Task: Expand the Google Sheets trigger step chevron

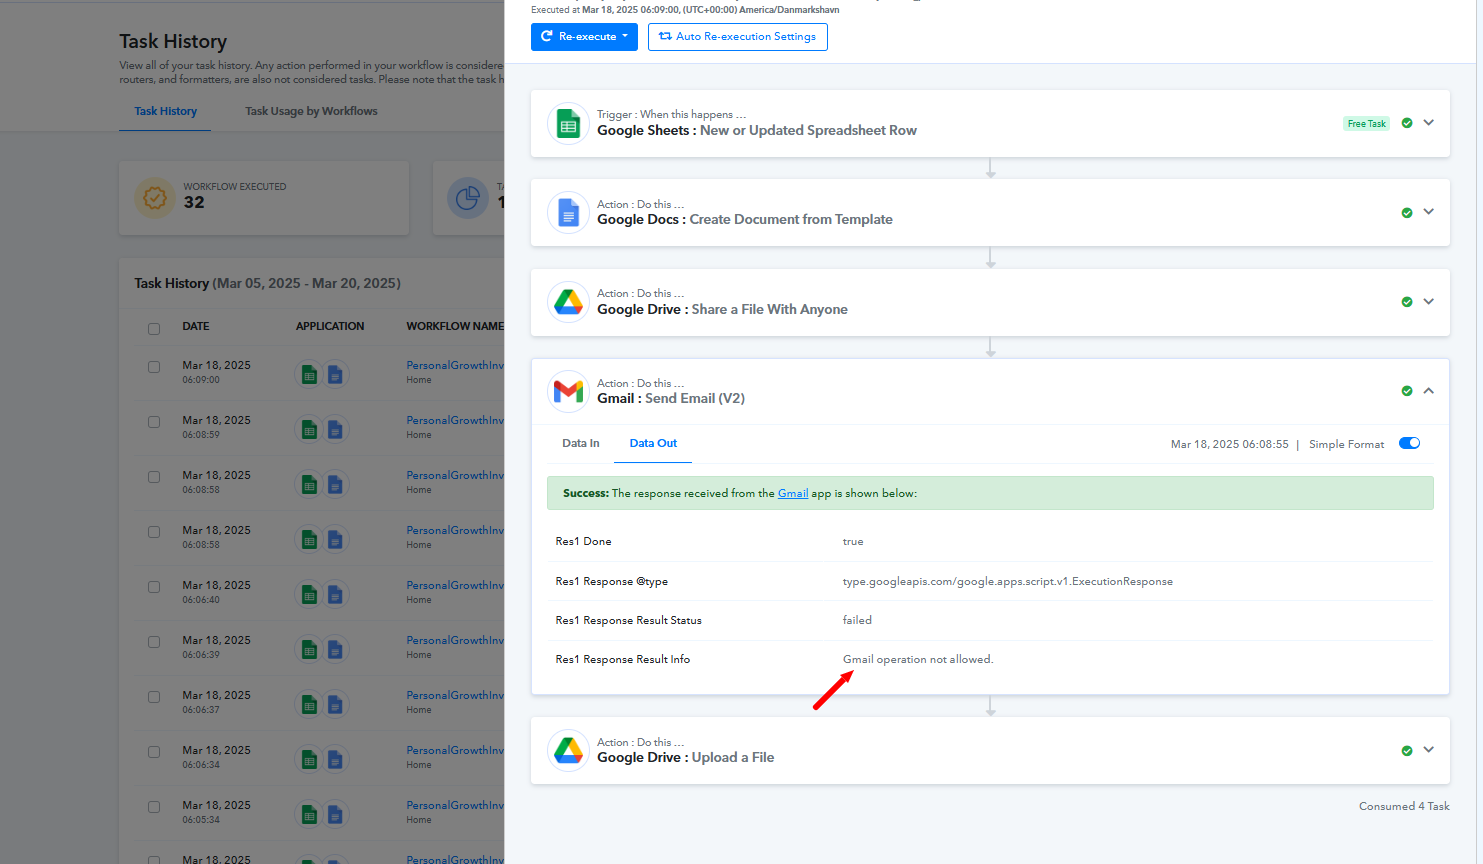Action: pos(1428,123)
